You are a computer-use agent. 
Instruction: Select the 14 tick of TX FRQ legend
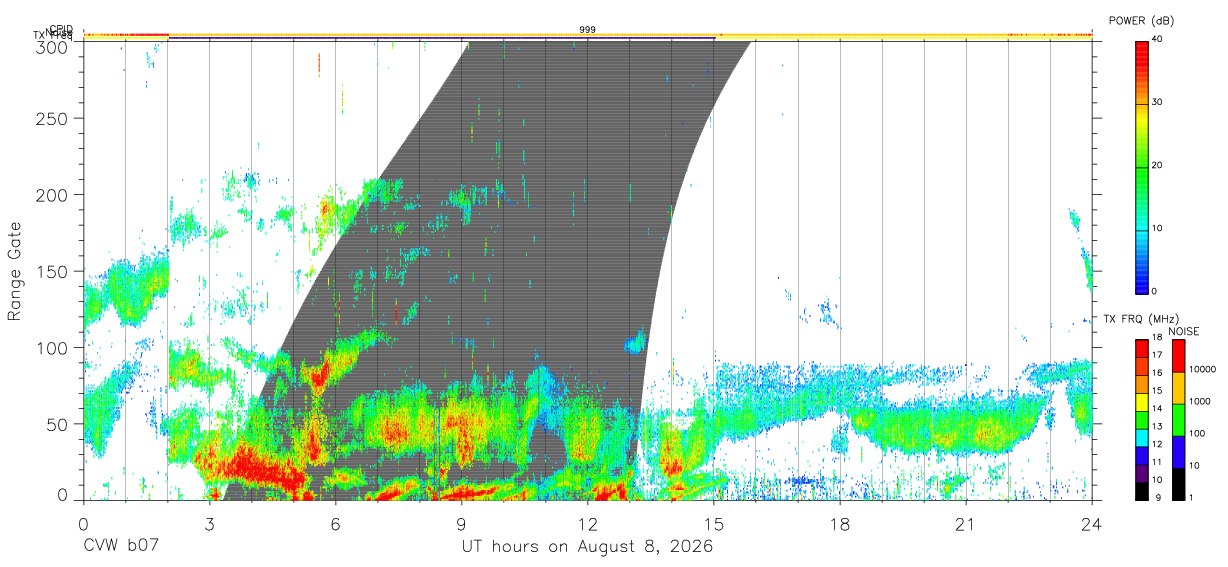(1158, 408)
